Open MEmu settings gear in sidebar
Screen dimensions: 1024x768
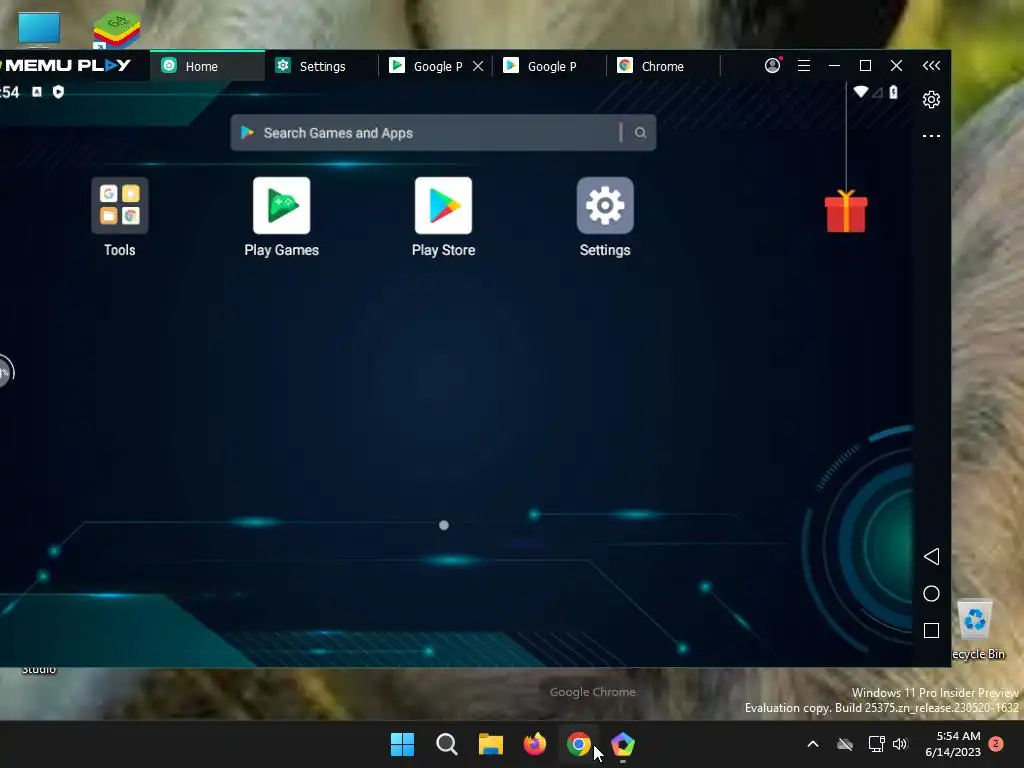coord(931,99)
